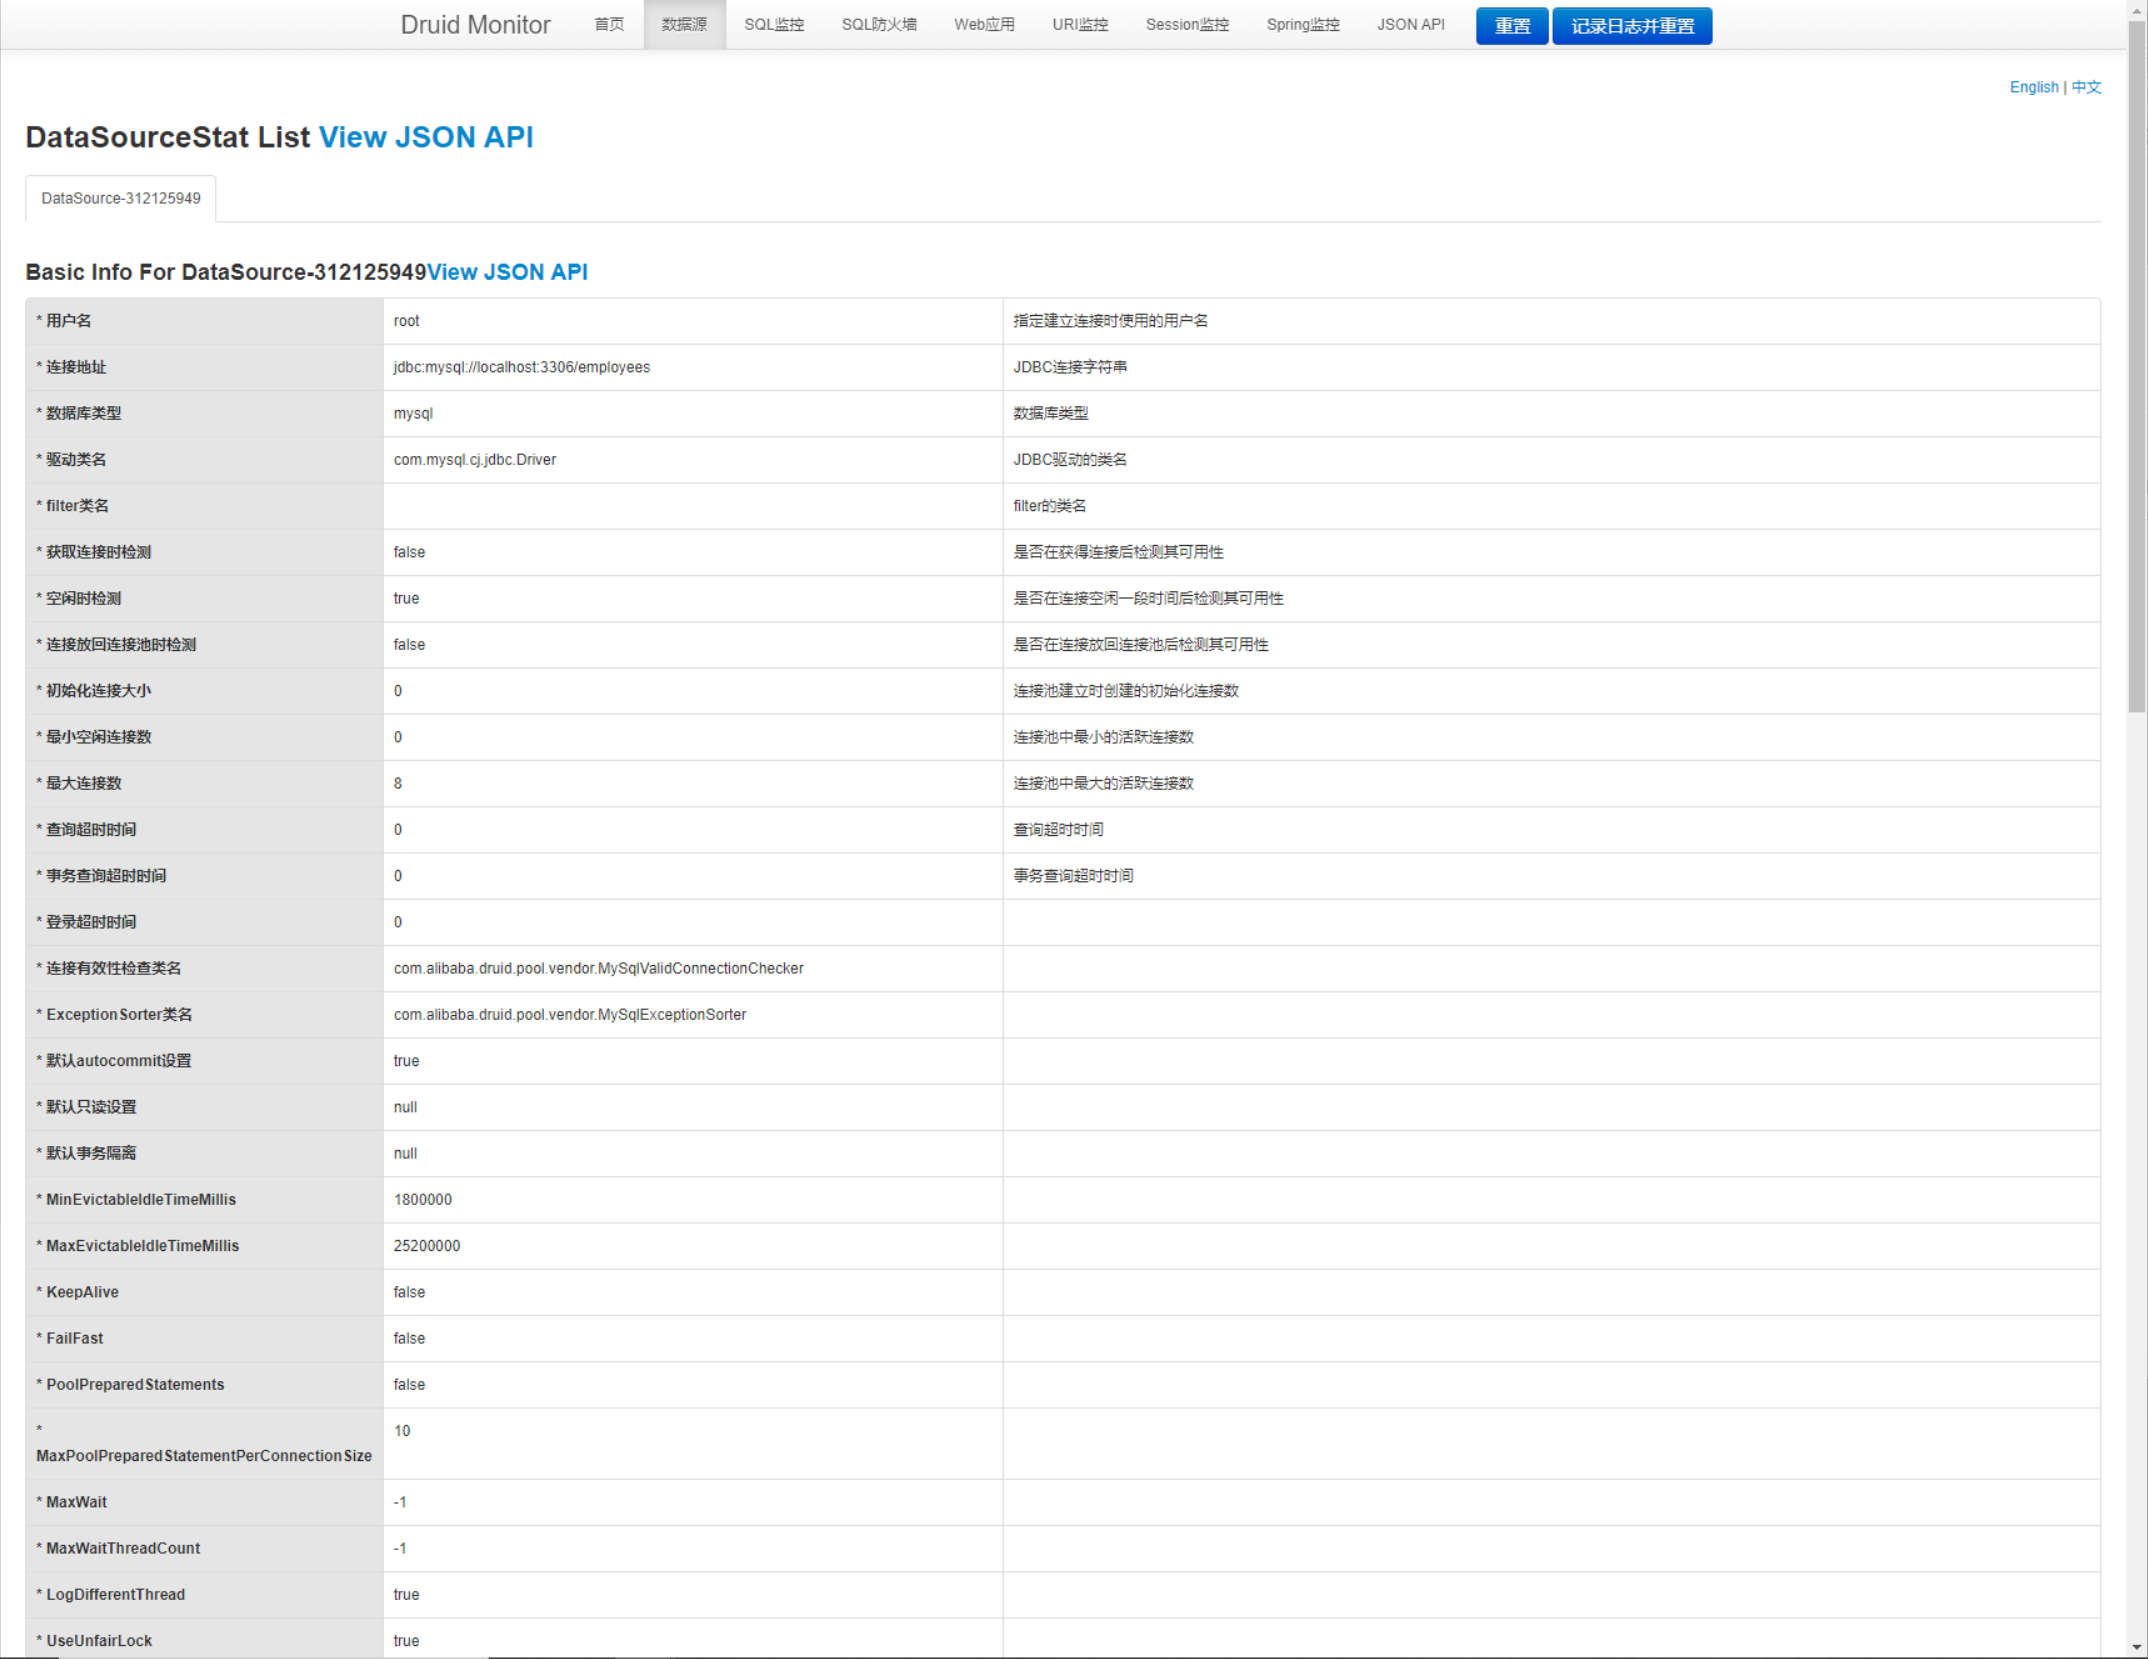
Task: Open URI监控 page
Action: (x=1079, y=25)
